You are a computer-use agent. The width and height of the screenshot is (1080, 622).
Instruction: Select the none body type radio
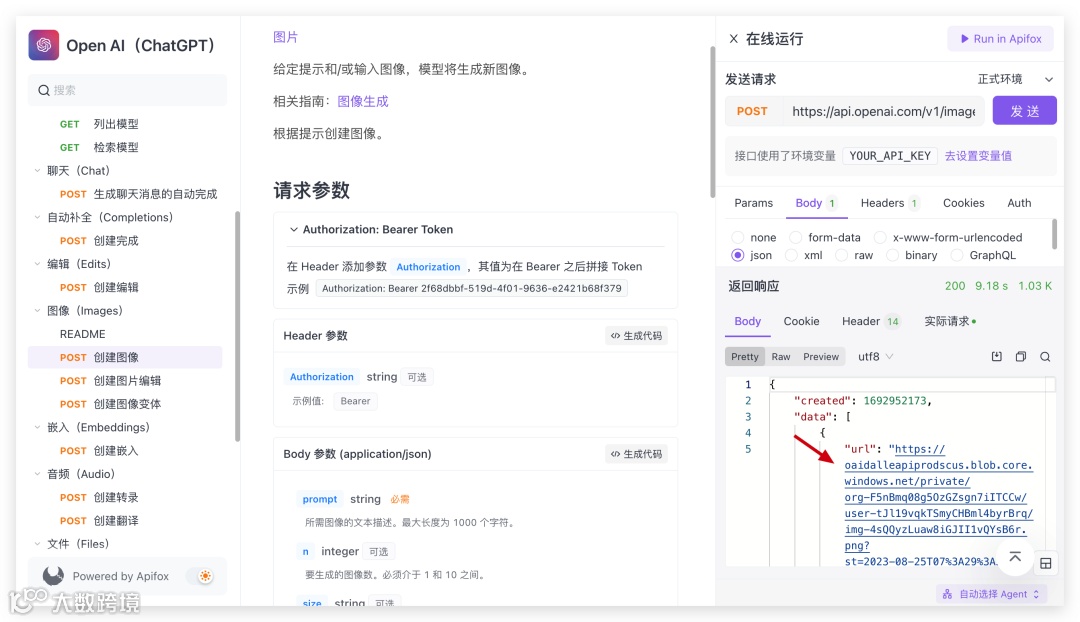click(x=738, y=238)
